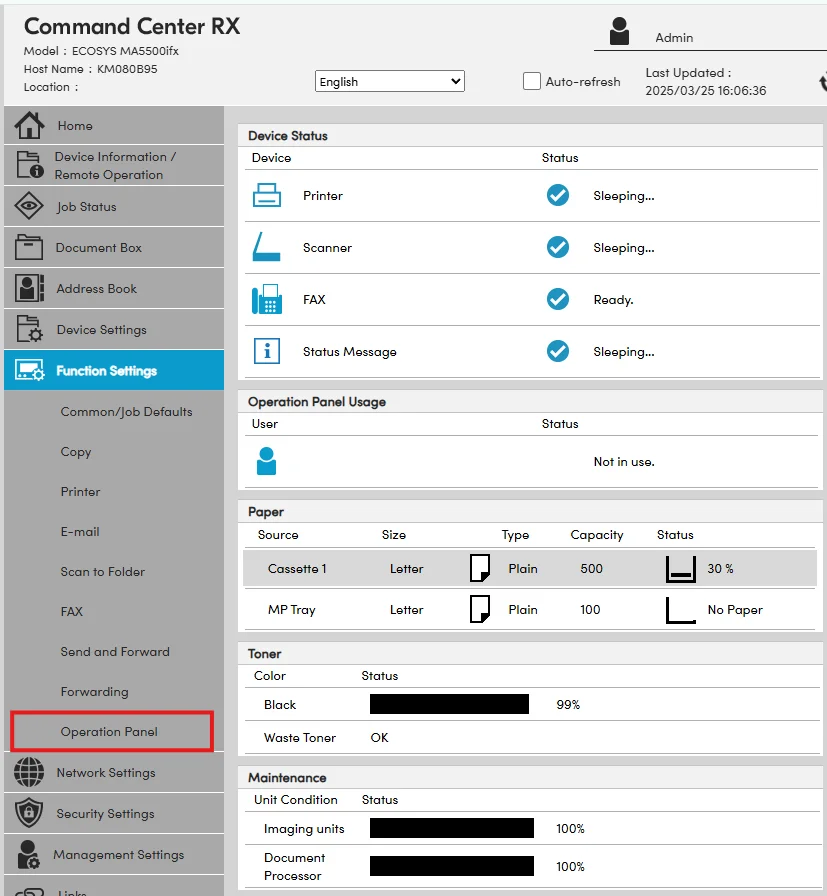Click the Management Settings user-gear icon
The image size is (827, 896).
click(30, 855)
